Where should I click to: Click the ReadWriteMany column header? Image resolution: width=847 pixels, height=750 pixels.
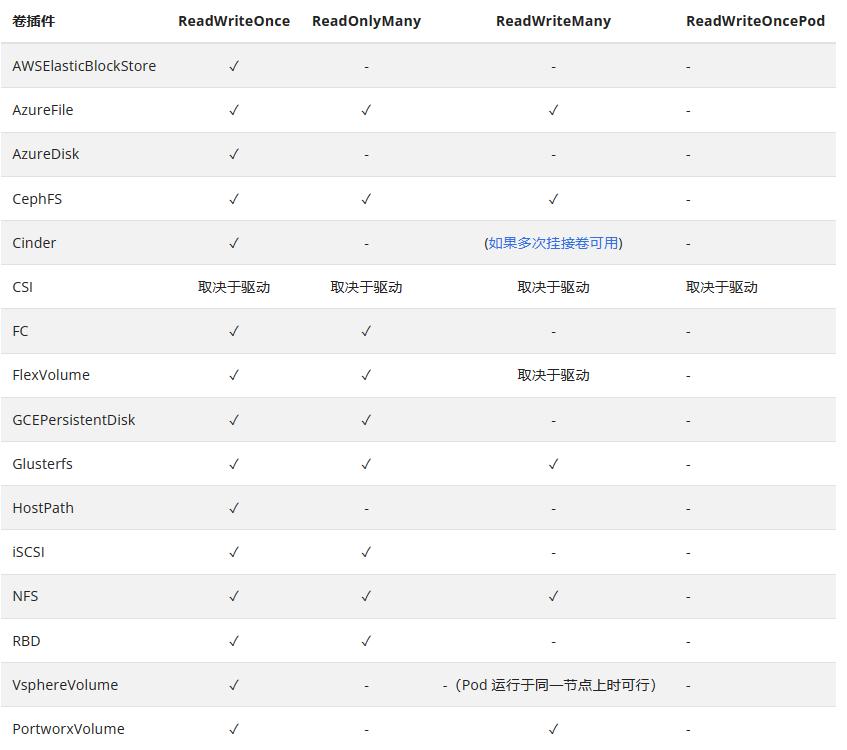click(553, 21)
